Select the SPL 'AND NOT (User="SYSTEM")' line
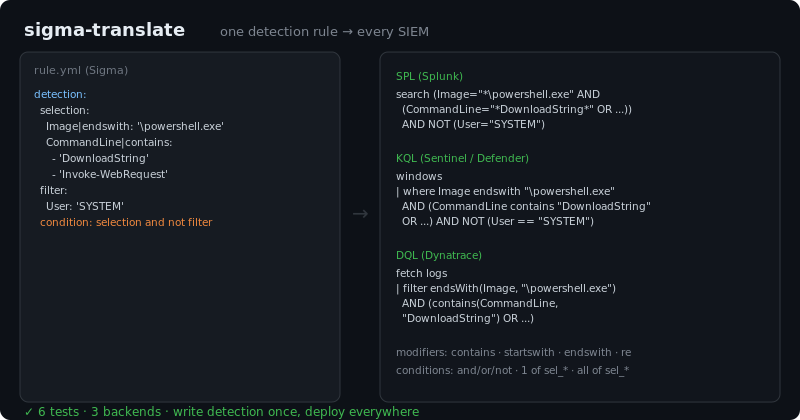This screenshot has height=420, width=800. [x=473, y=125]
